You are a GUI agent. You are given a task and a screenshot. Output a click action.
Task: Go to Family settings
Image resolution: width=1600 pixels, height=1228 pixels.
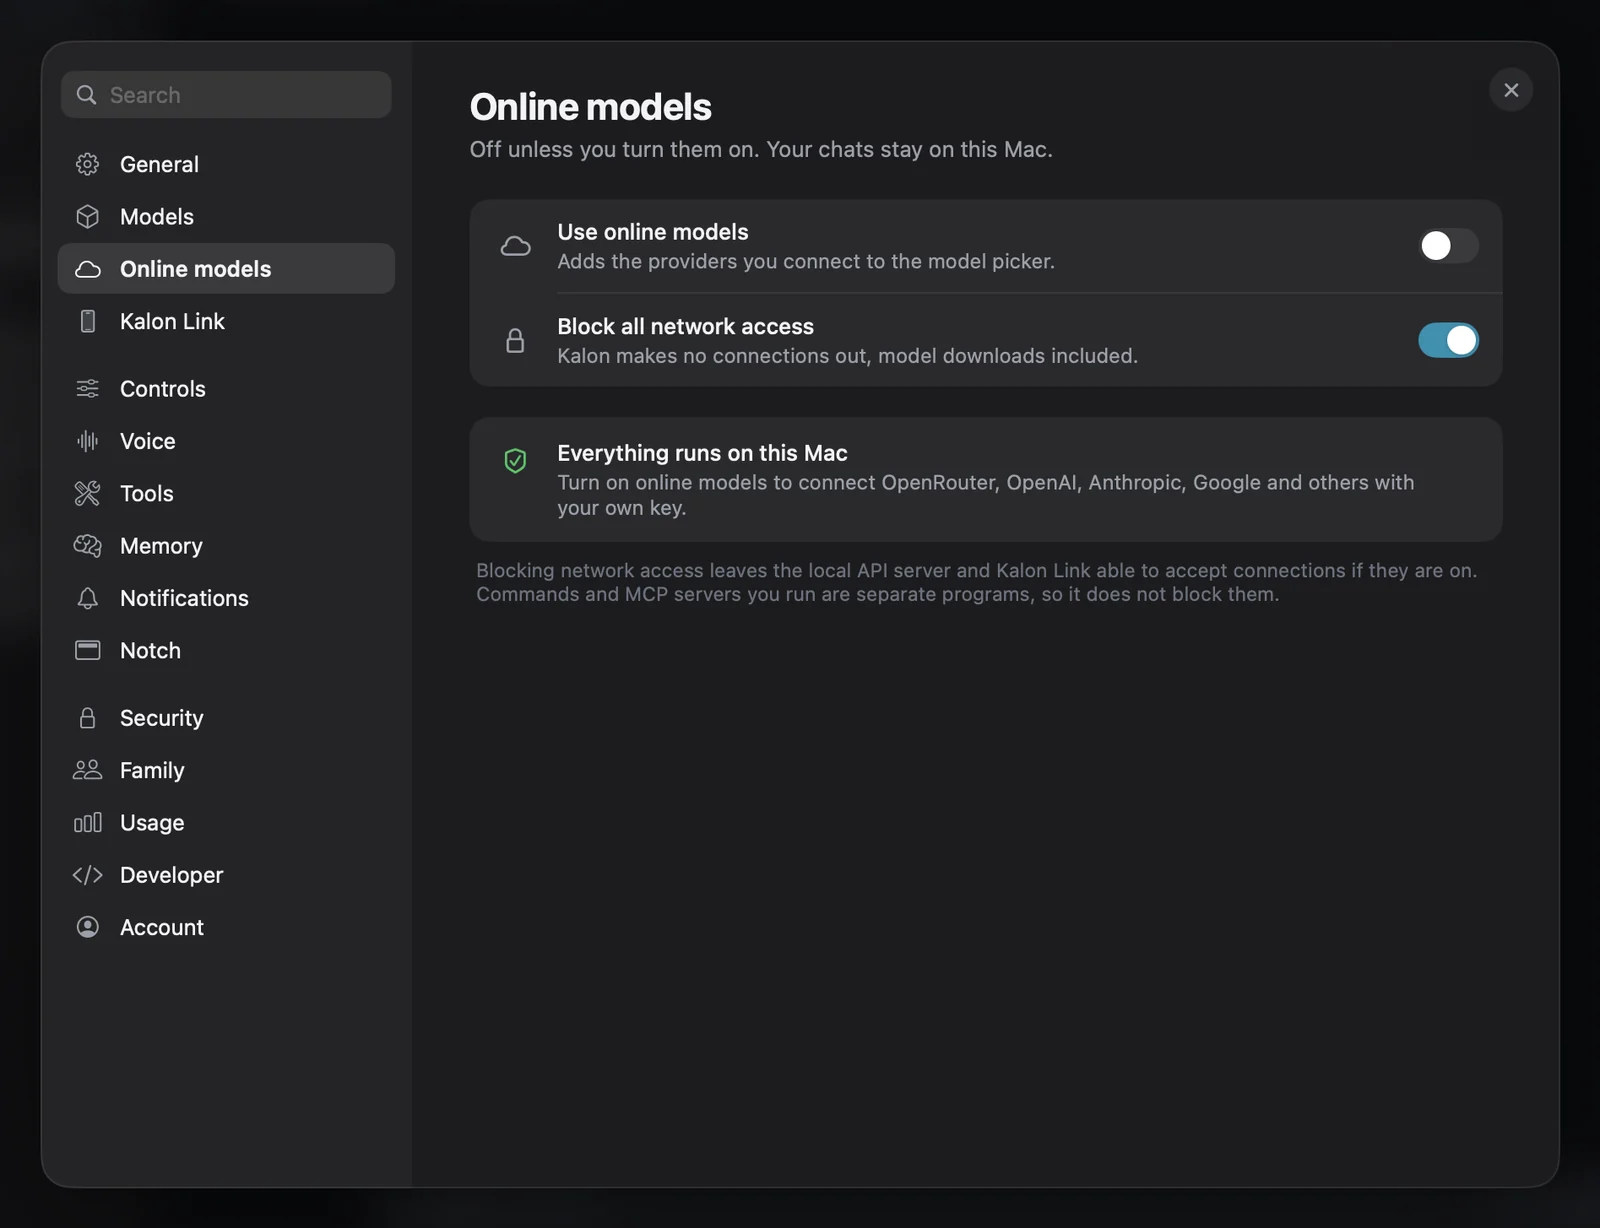[x=226, y=770]
